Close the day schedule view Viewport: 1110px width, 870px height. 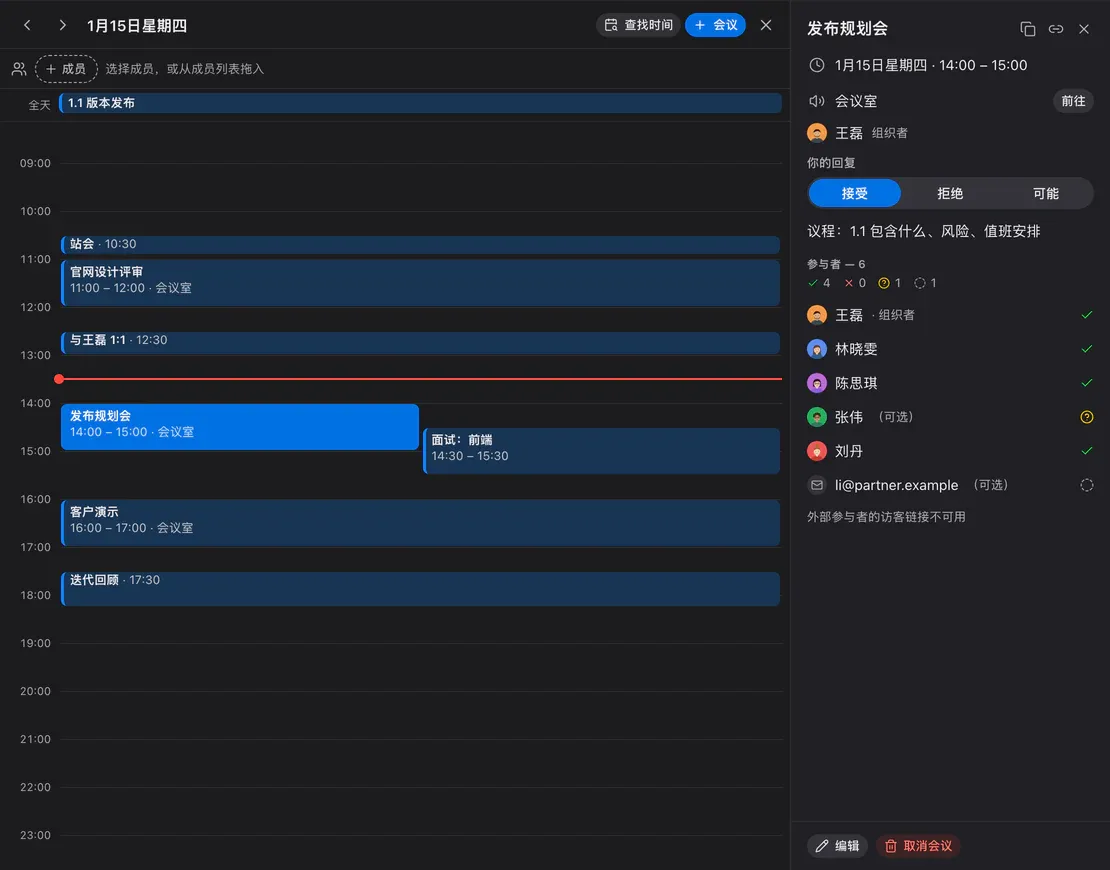pyautogui.click(x=766, y=25)
